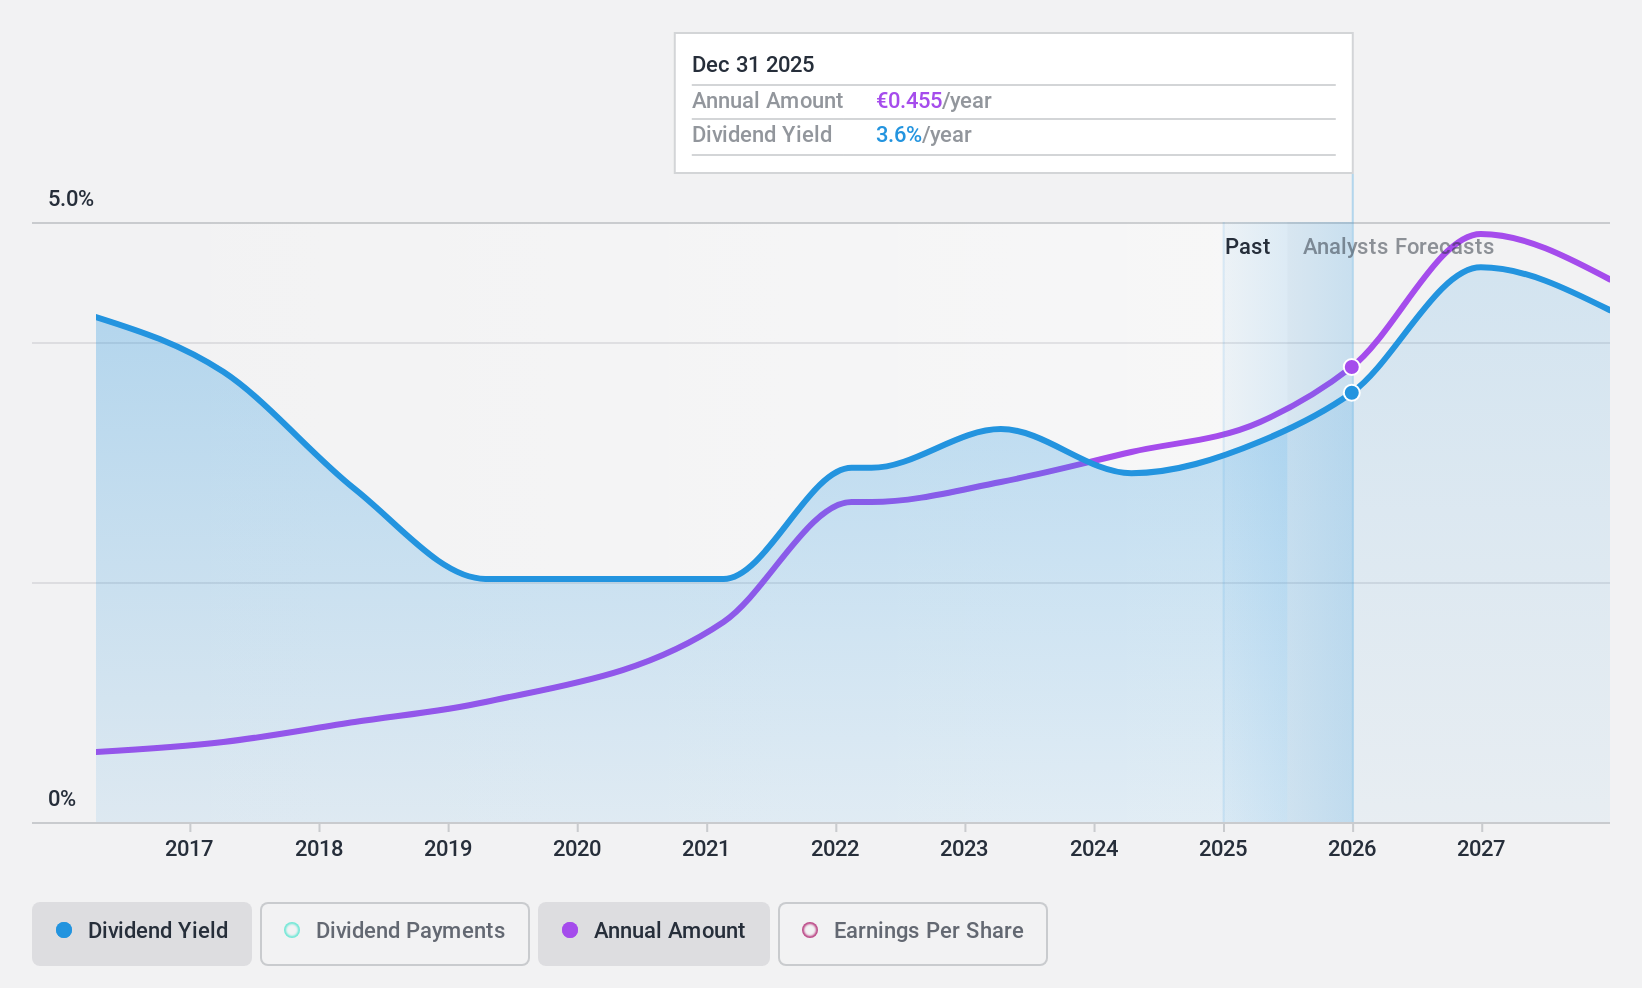The image size is (1642, 988).
Task: Click the 2023 axis label
Action: [x=964, y=849]
